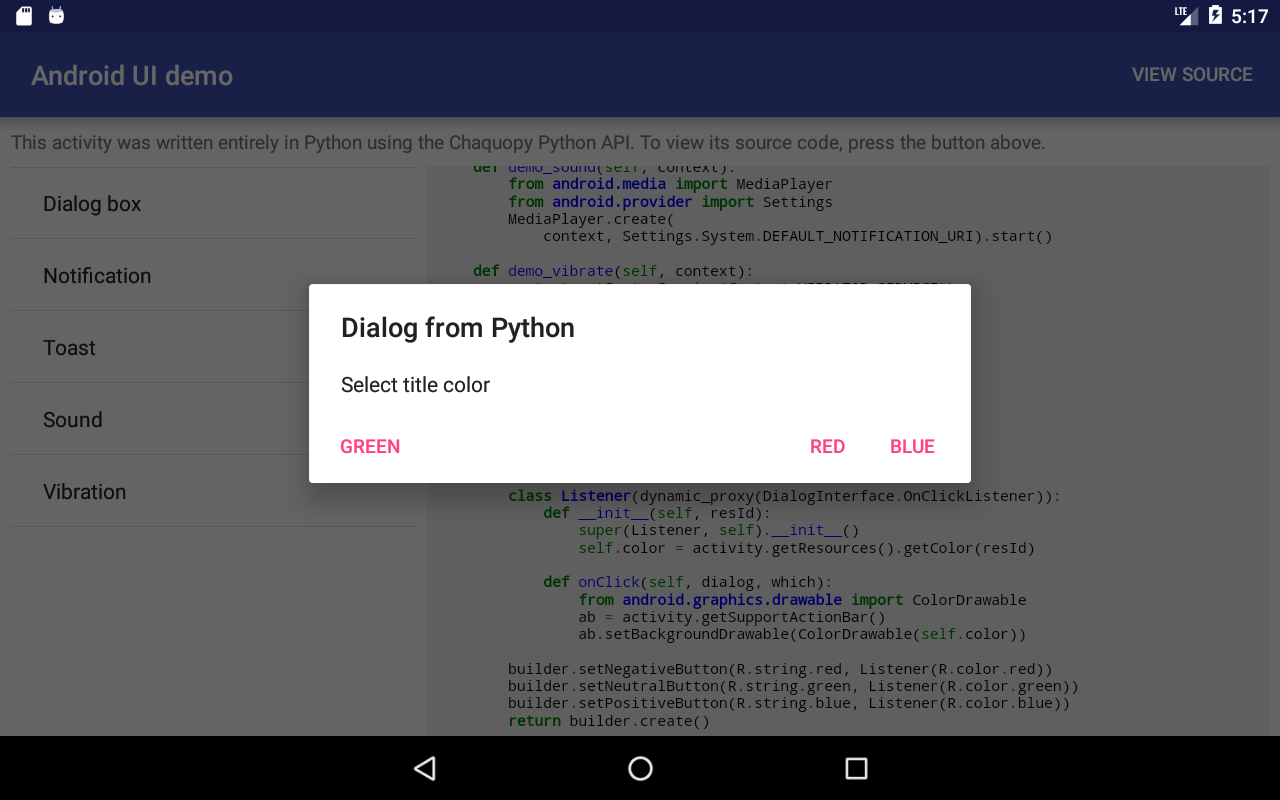Click the 'def demo_vibrate' code line
The width and height of the screenshot is (1280, 800).
(613, 271)
